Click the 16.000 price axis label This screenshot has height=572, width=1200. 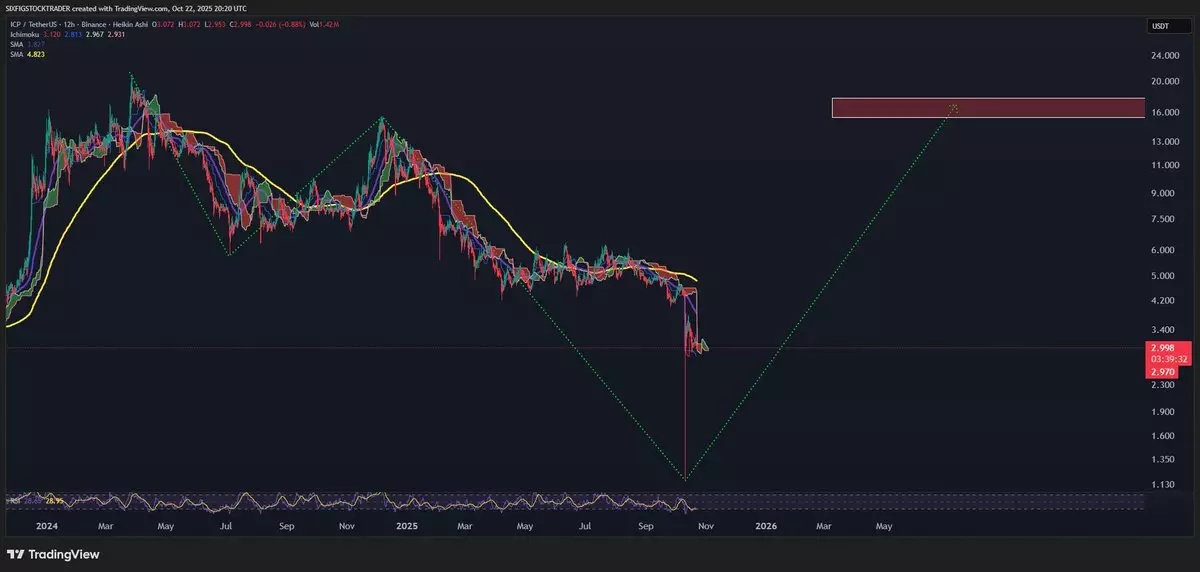1161,113
